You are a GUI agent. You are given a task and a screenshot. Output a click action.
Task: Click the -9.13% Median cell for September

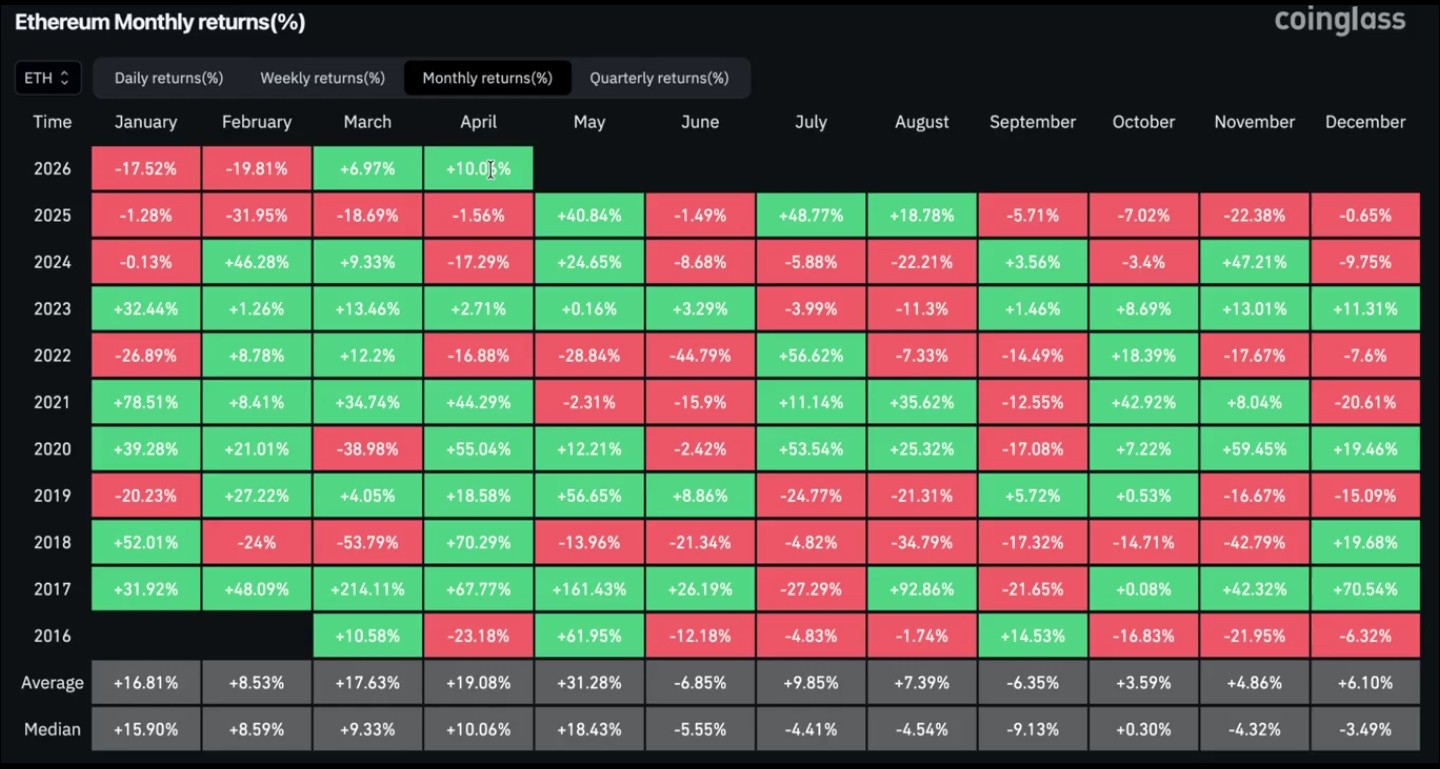point(1033,730)
